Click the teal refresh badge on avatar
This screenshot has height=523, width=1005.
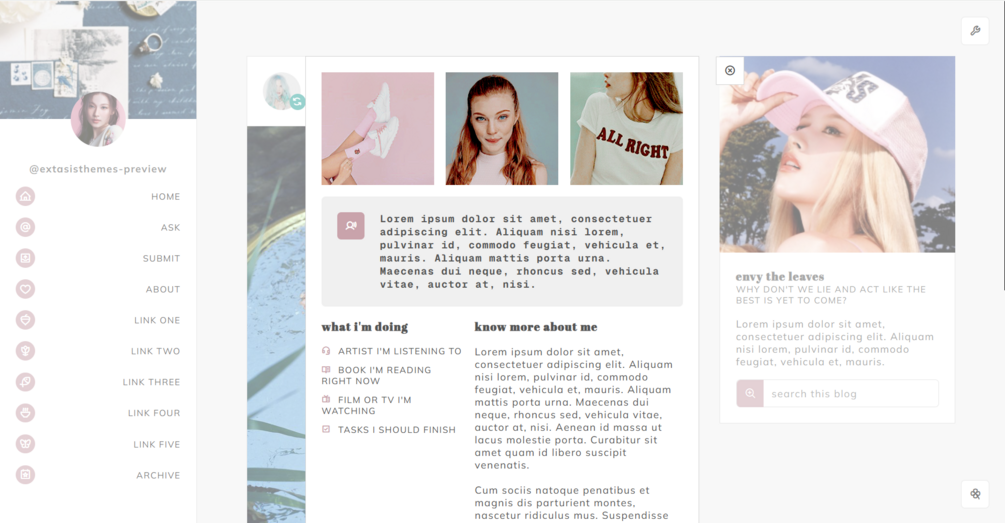[297, 101]
